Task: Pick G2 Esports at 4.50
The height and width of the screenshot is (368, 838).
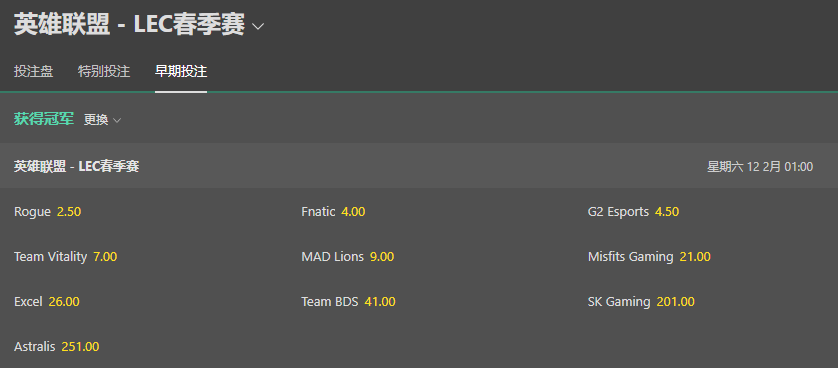Action: click(633, 212)
